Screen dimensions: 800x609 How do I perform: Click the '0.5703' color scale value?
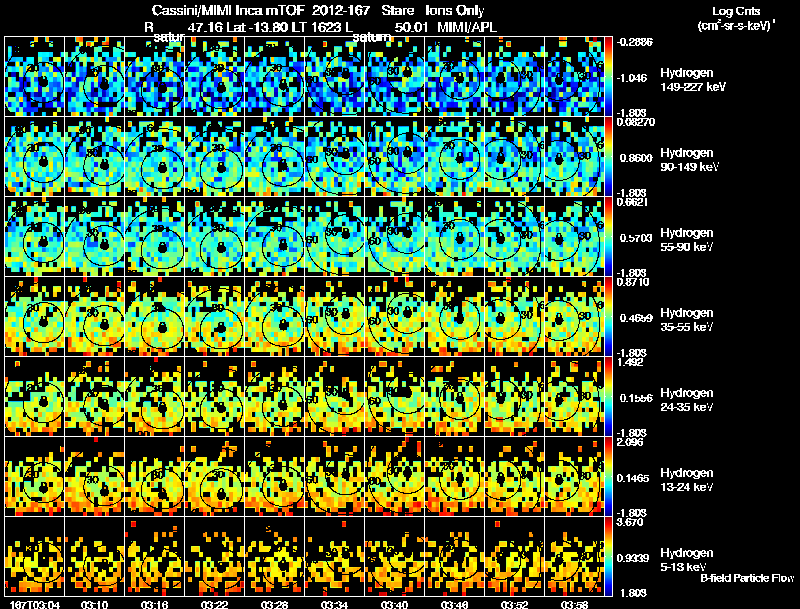[x=636, y=238]
